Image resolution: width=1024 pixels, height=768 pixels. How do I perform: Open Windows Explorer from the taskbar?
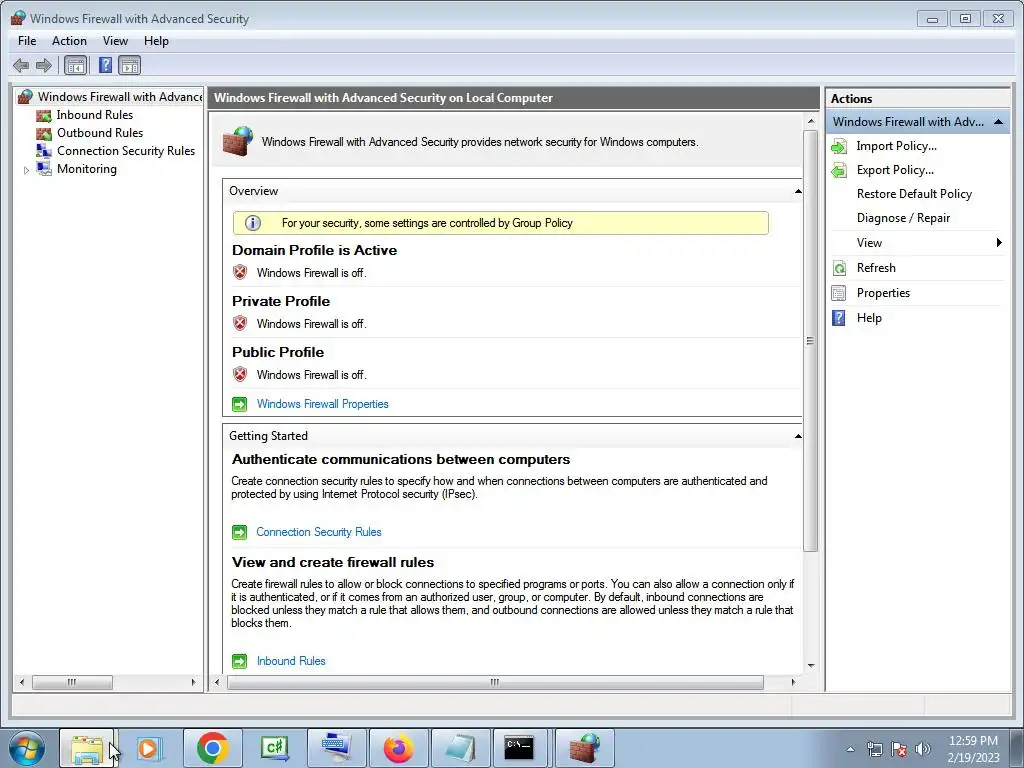pyautogui.click(x=87, y=748)
